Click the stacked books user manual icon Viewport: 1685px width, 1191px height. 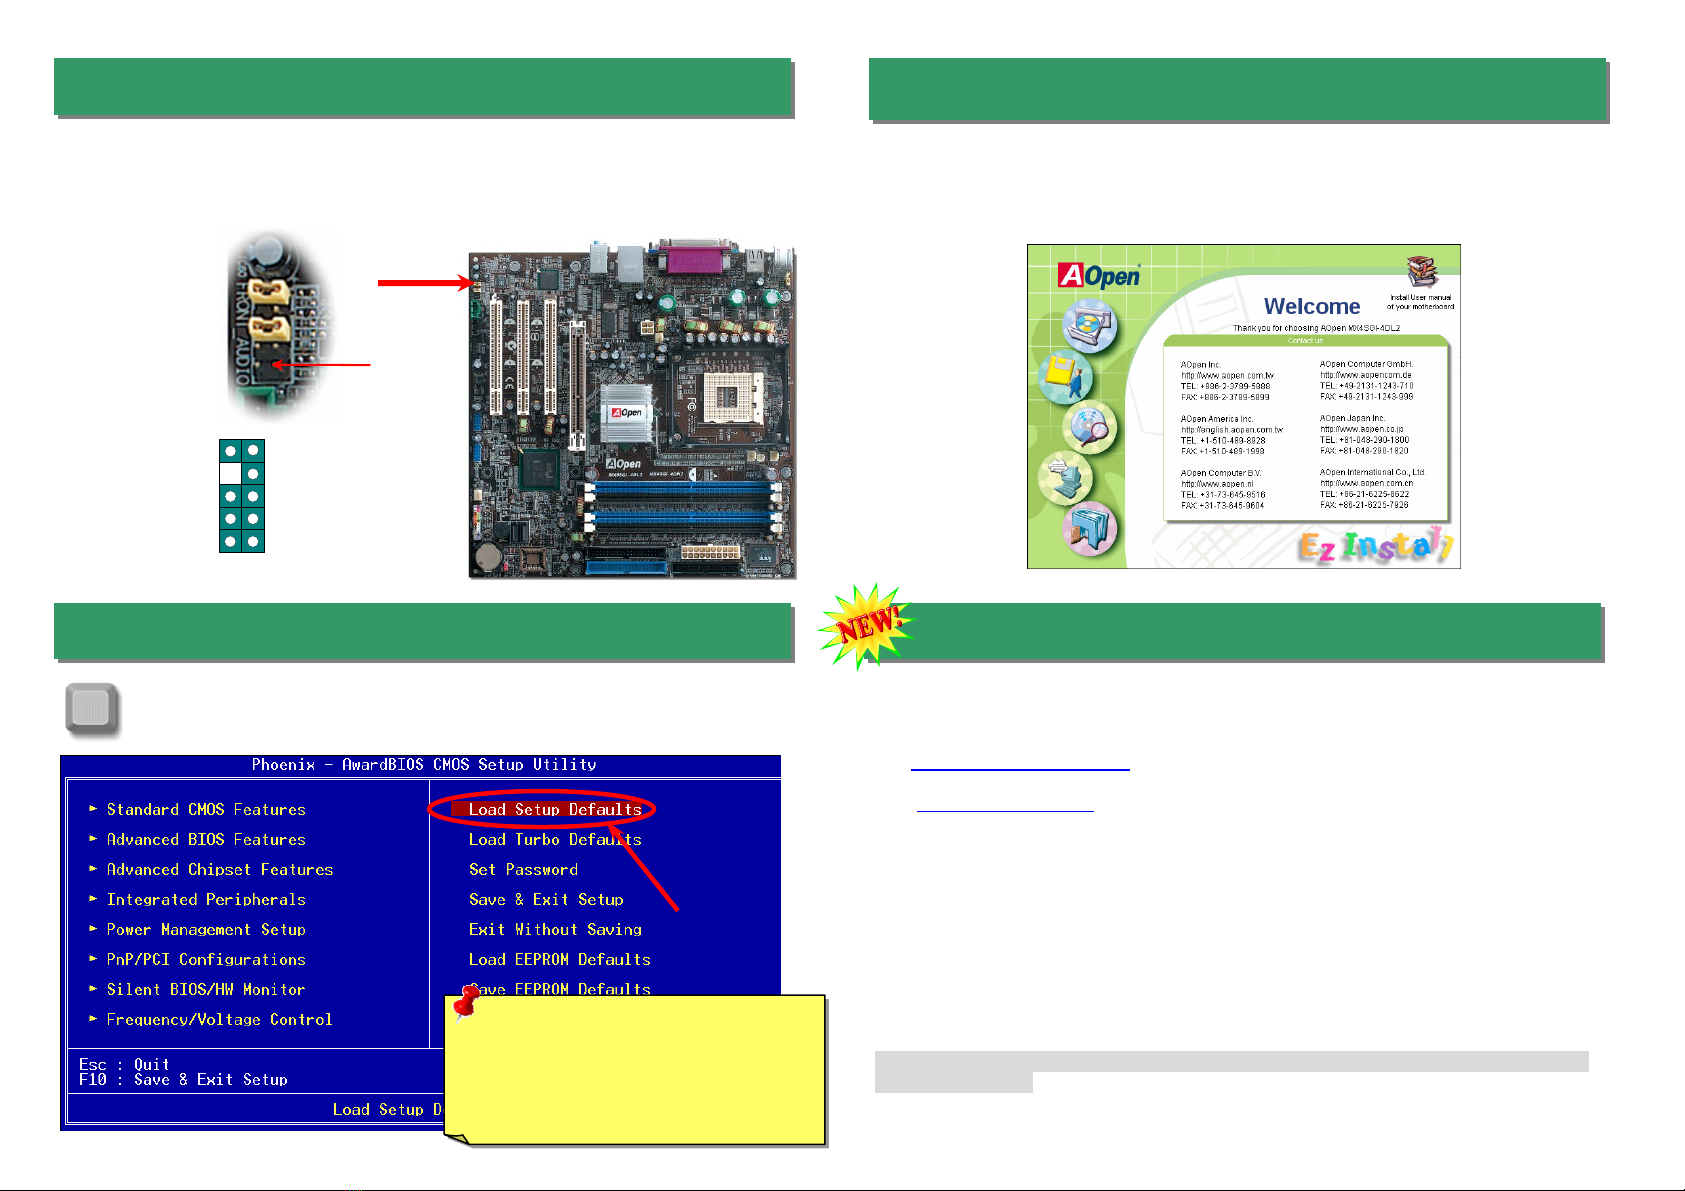tap(1422, 272)
